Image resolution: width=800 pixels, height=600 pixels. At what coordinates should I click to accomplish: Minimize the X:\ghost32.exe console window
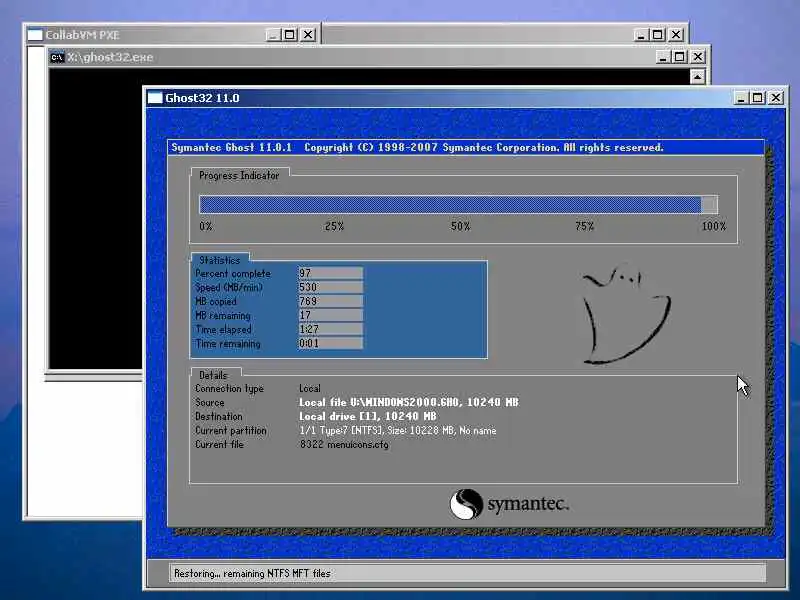click(x=662, y=57)
